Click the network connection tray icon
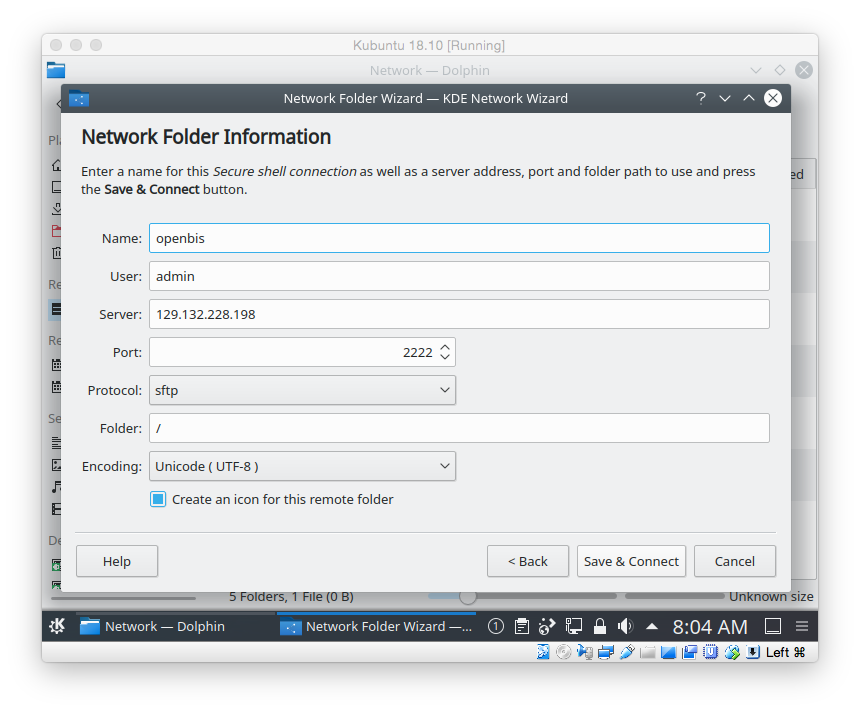The height and width of the screenshot is (712, 860). pyautogui.click(x=574, y=626)
